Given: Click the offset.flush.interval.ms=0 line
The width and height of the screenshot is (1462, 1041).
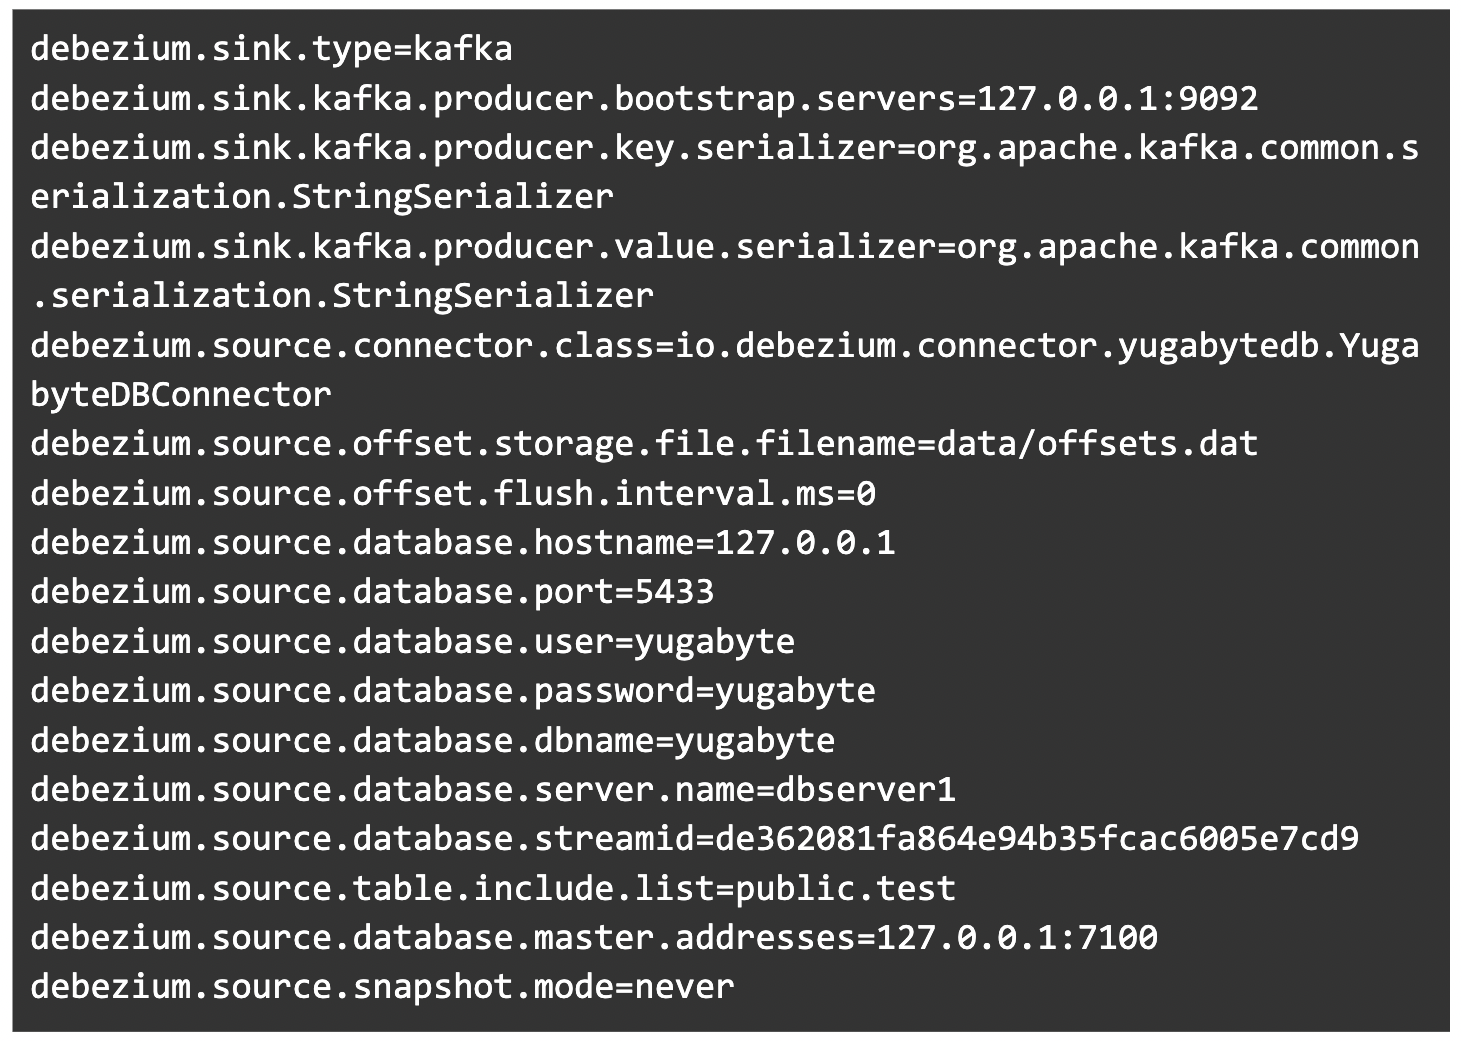Looking at the screenshot, I should click(453, 493).
